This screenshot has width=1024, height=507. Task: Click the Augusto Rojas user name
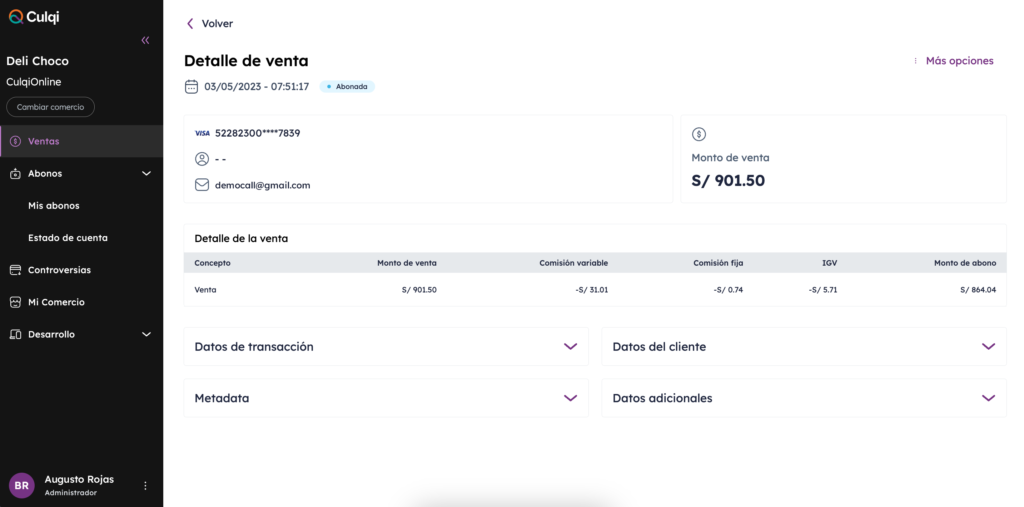click(79, 480)
